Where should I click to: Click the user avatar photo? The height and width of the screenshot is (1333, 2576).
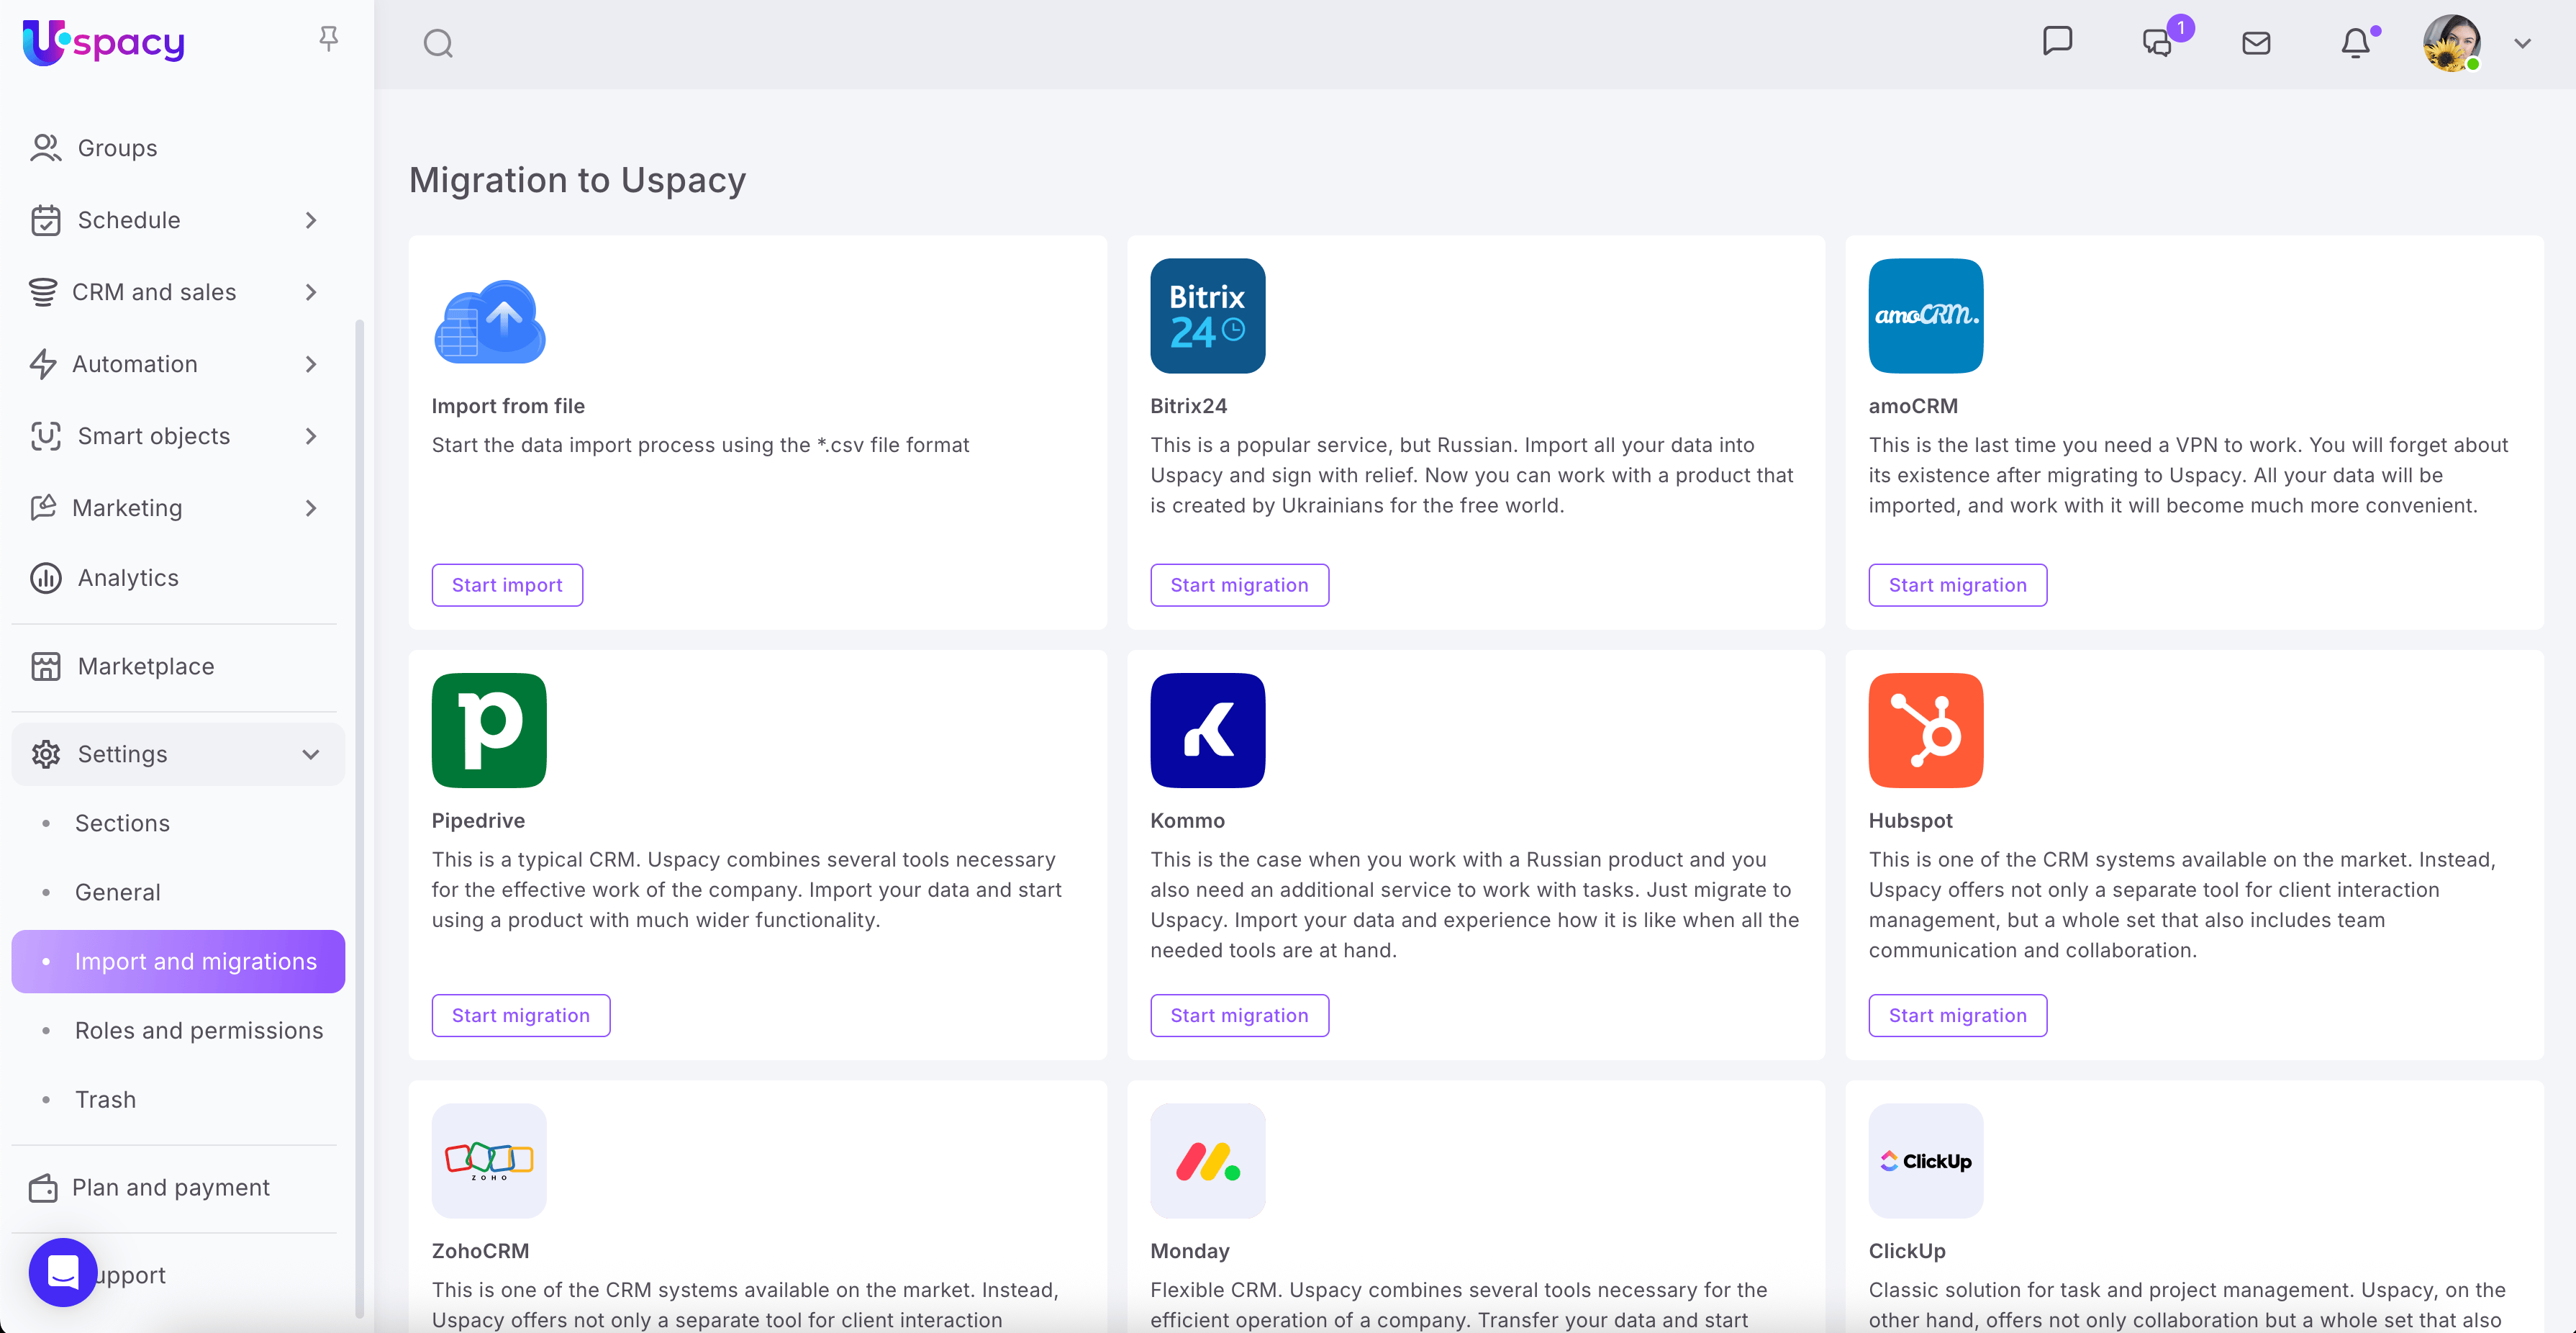[2451, 43]
